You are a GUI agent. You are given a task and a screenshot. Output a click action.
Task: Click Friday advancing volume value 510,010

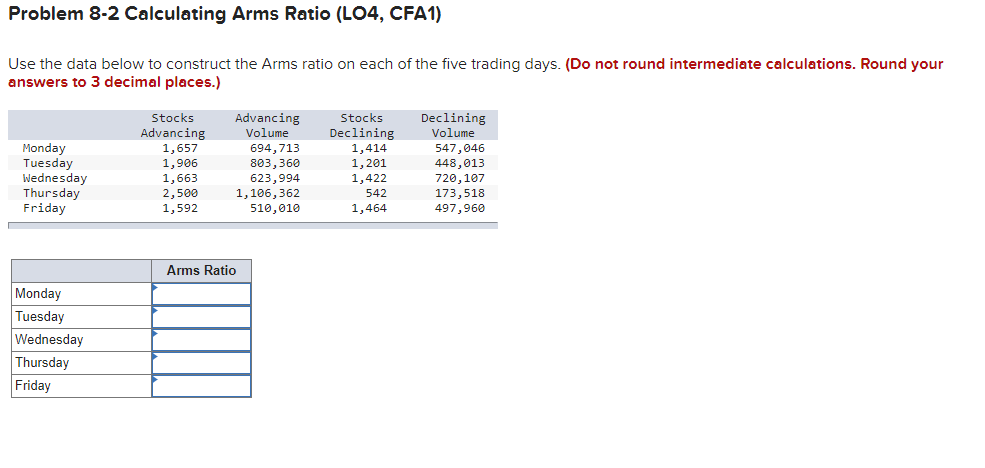click(275, 209)
